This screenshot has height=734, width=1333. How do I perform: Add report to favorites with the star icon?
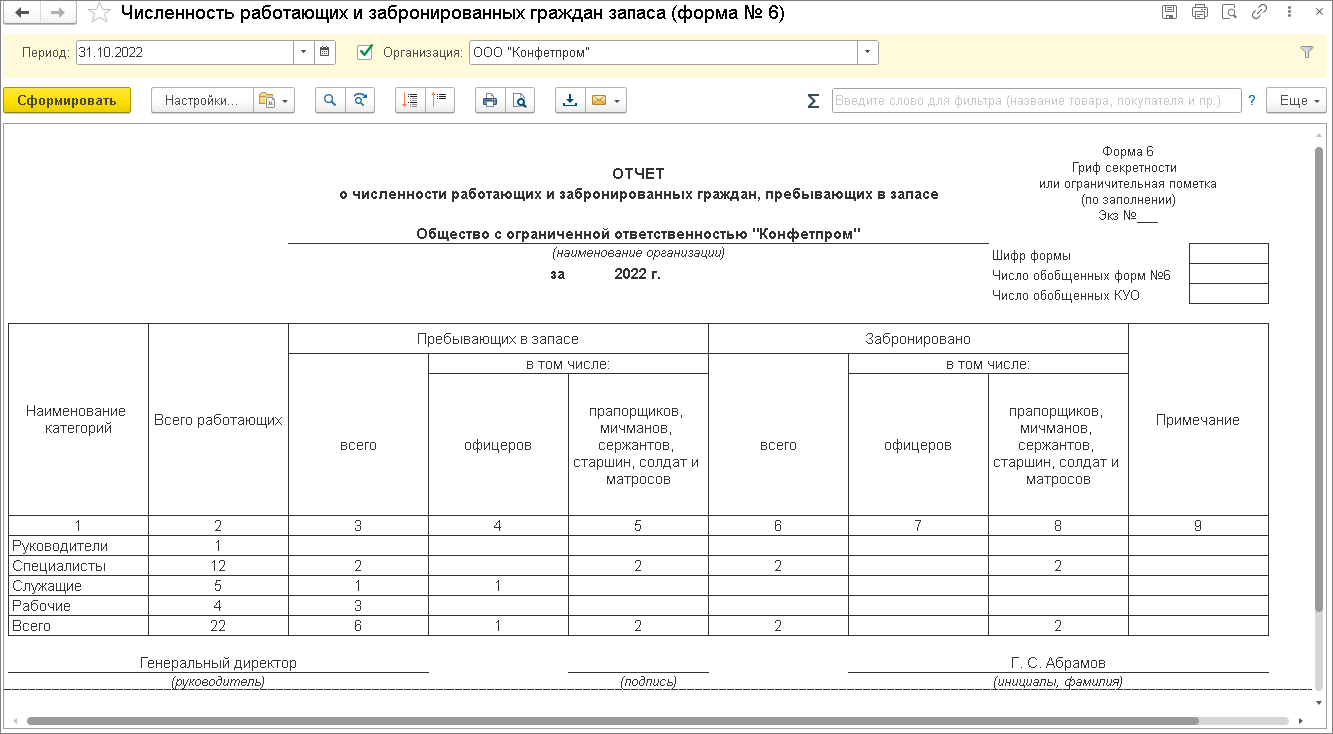point(99,13)
